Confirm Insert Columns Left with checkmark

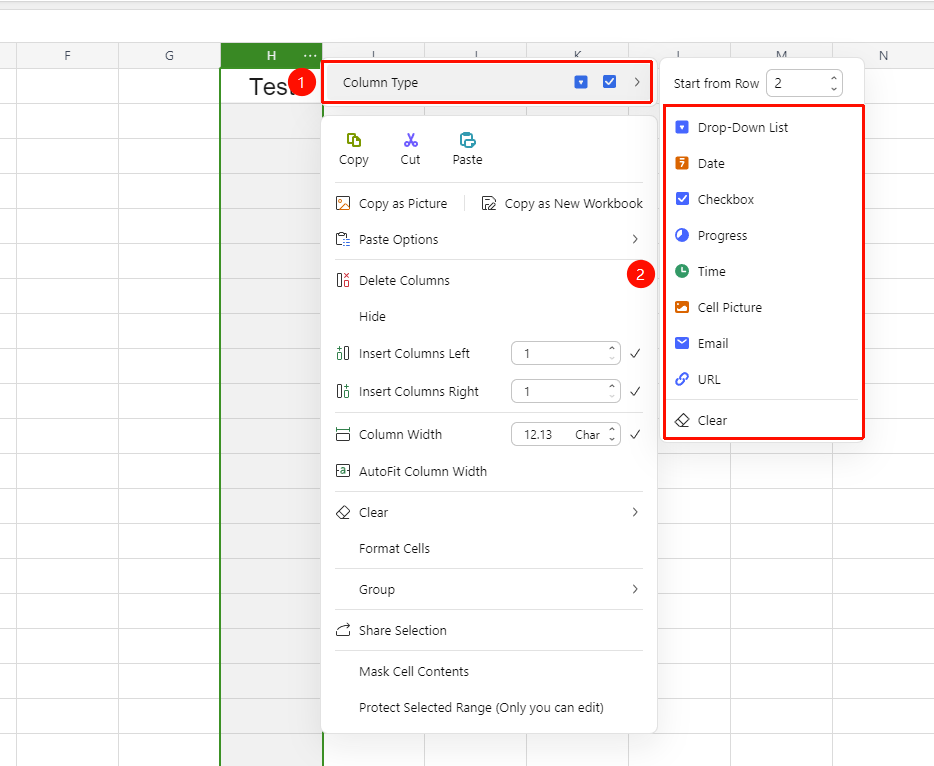(x=636, y=354)
